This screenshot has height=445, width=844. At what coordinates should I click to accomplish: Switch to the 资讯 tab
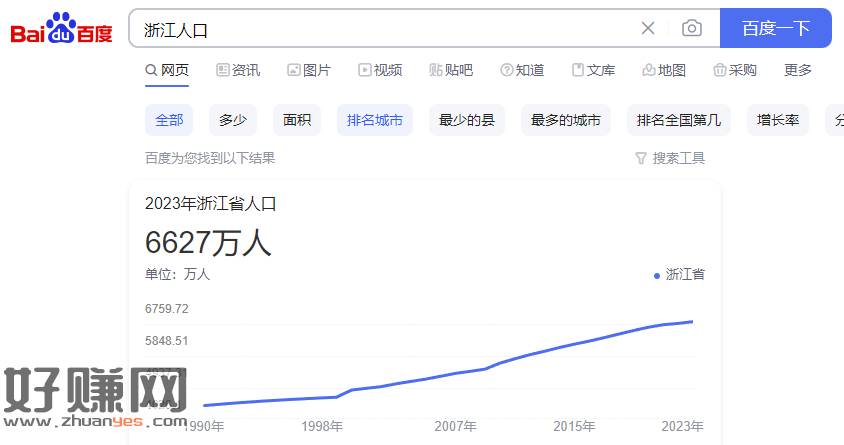pyautogui.click(x=238, y=70)
